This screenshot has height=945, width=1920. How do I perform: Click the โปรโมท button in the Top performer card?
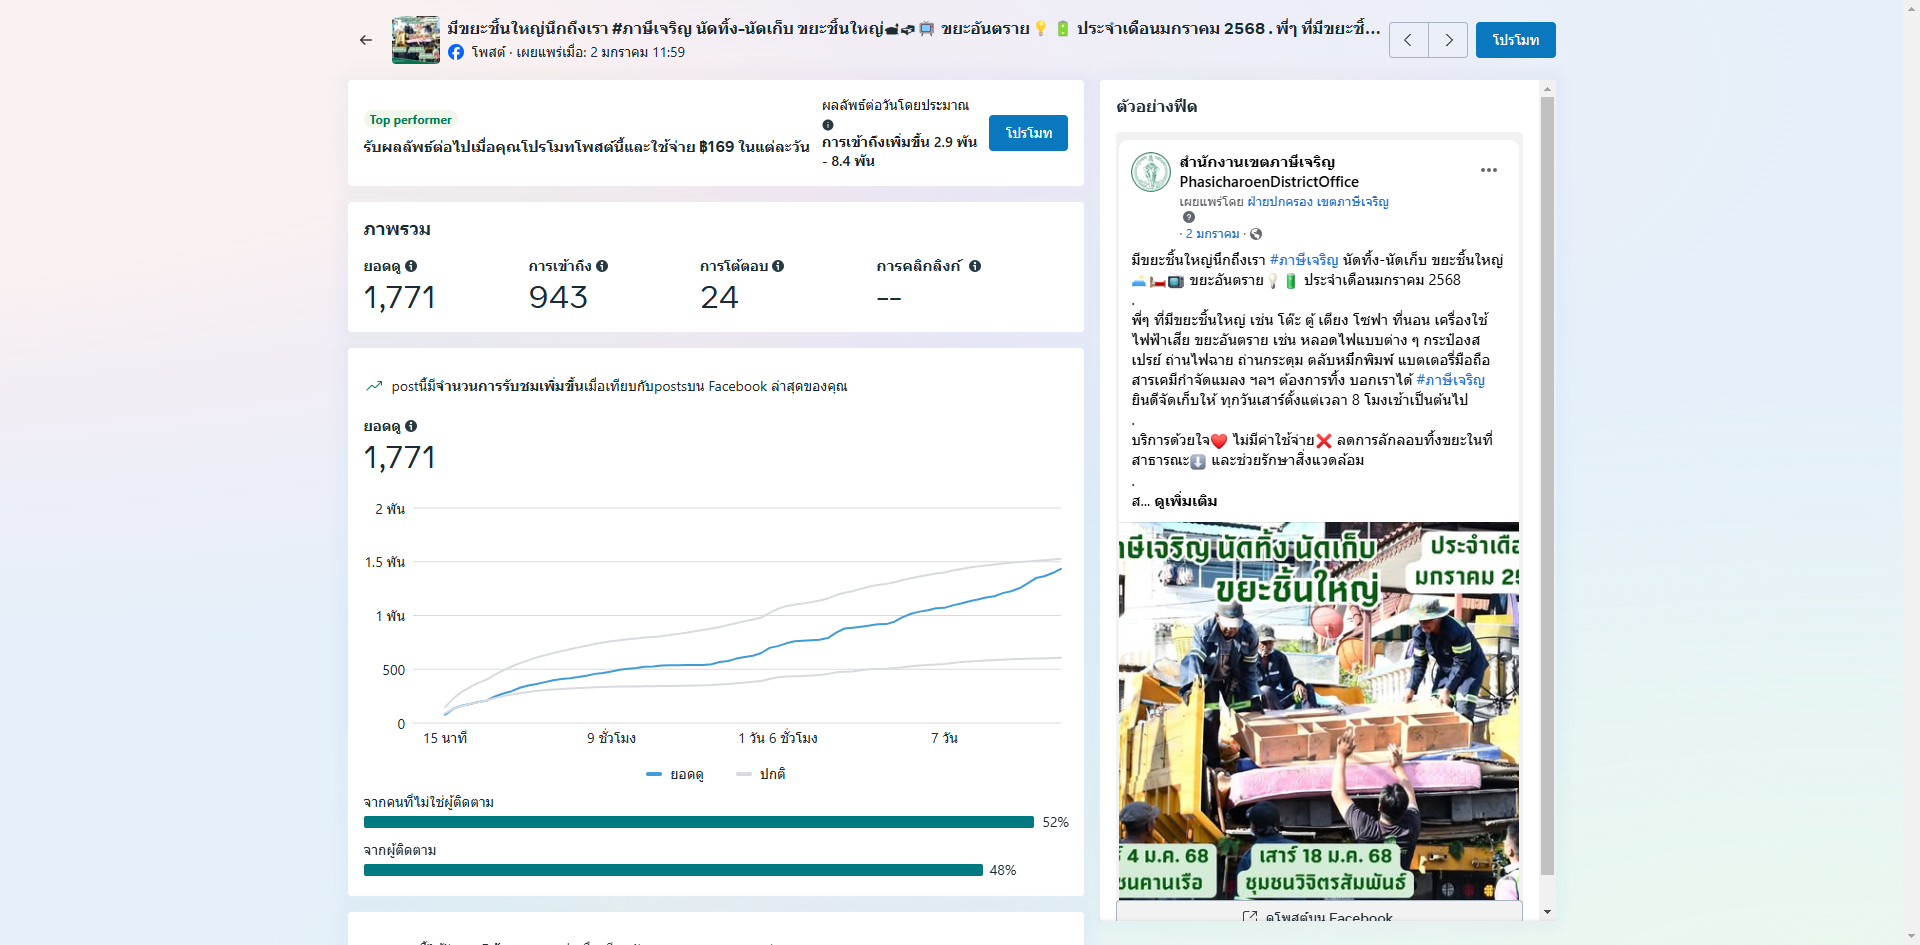click(x=1028, y=133)
